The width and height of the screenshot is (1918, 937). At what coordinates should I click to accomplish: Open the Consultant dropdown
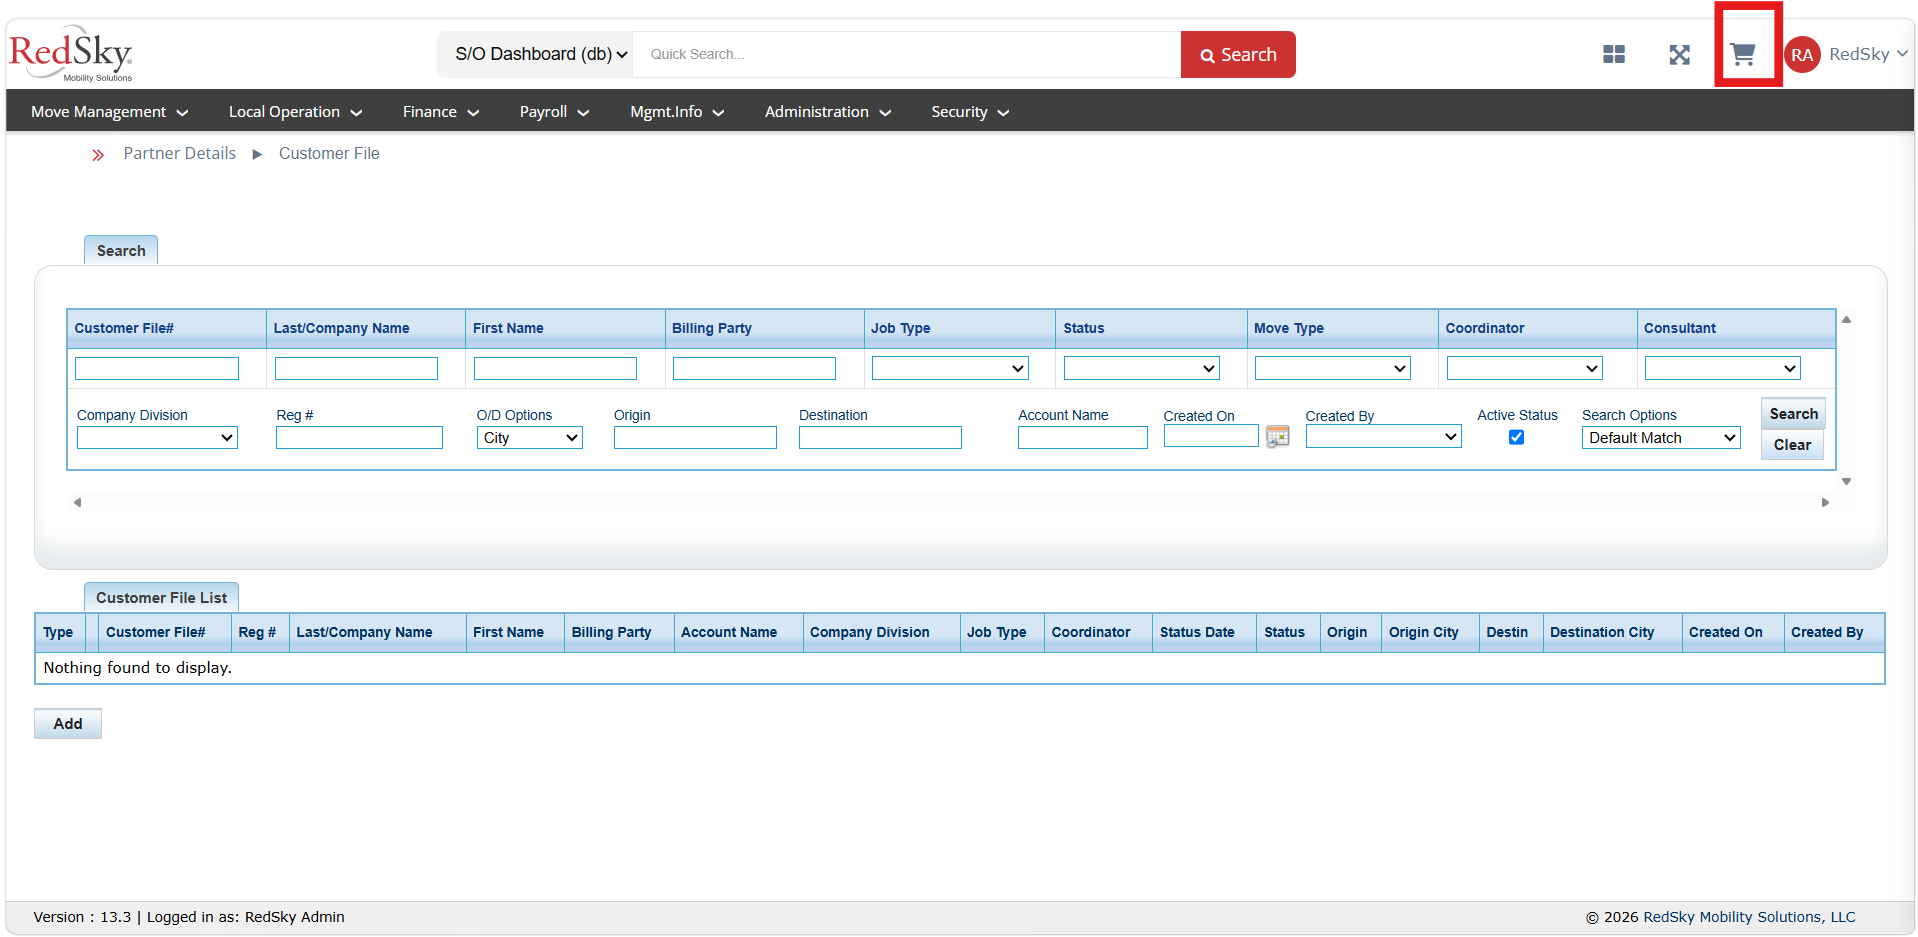1722,368
